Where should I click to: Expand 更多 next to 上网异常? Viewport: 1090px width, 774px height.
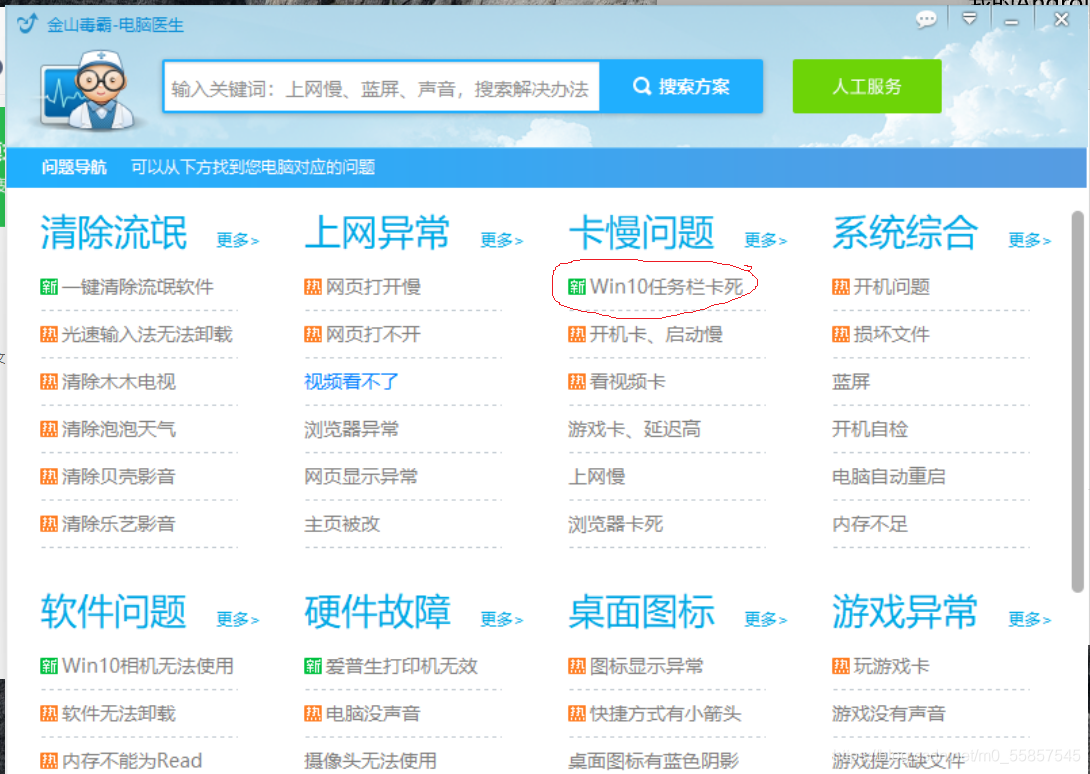click(502, 240)
